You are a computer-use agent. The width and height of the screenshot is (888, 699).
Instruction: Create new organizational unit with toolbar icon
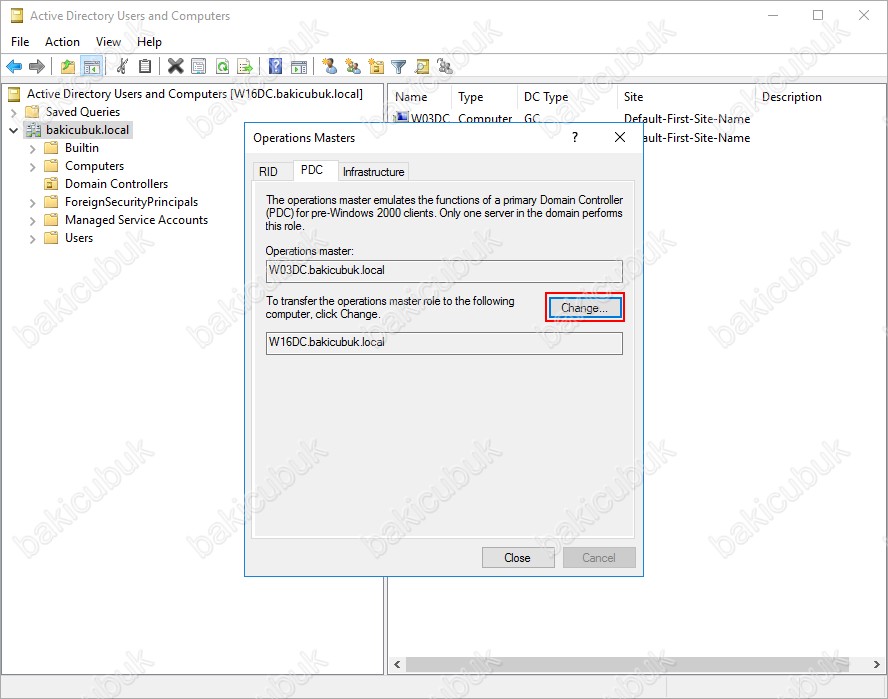coord(376,67)
